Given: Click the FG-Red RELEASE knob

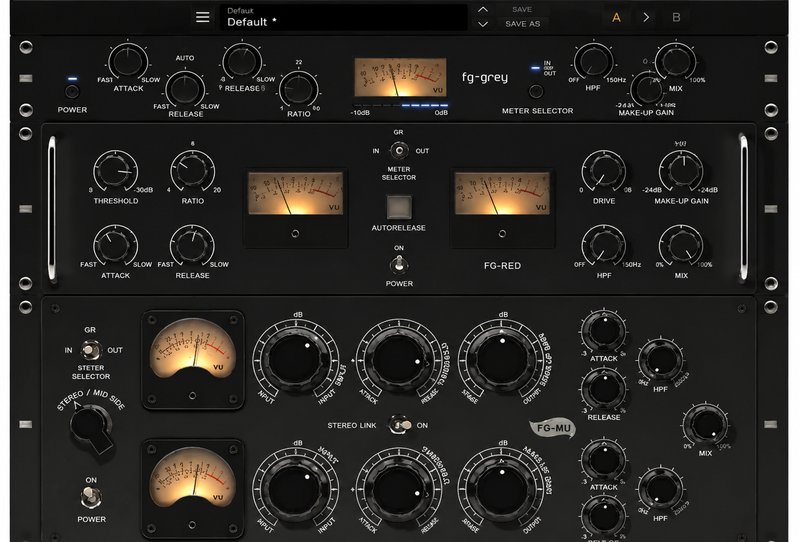Looking at the screenshot, I should [192, 245].
